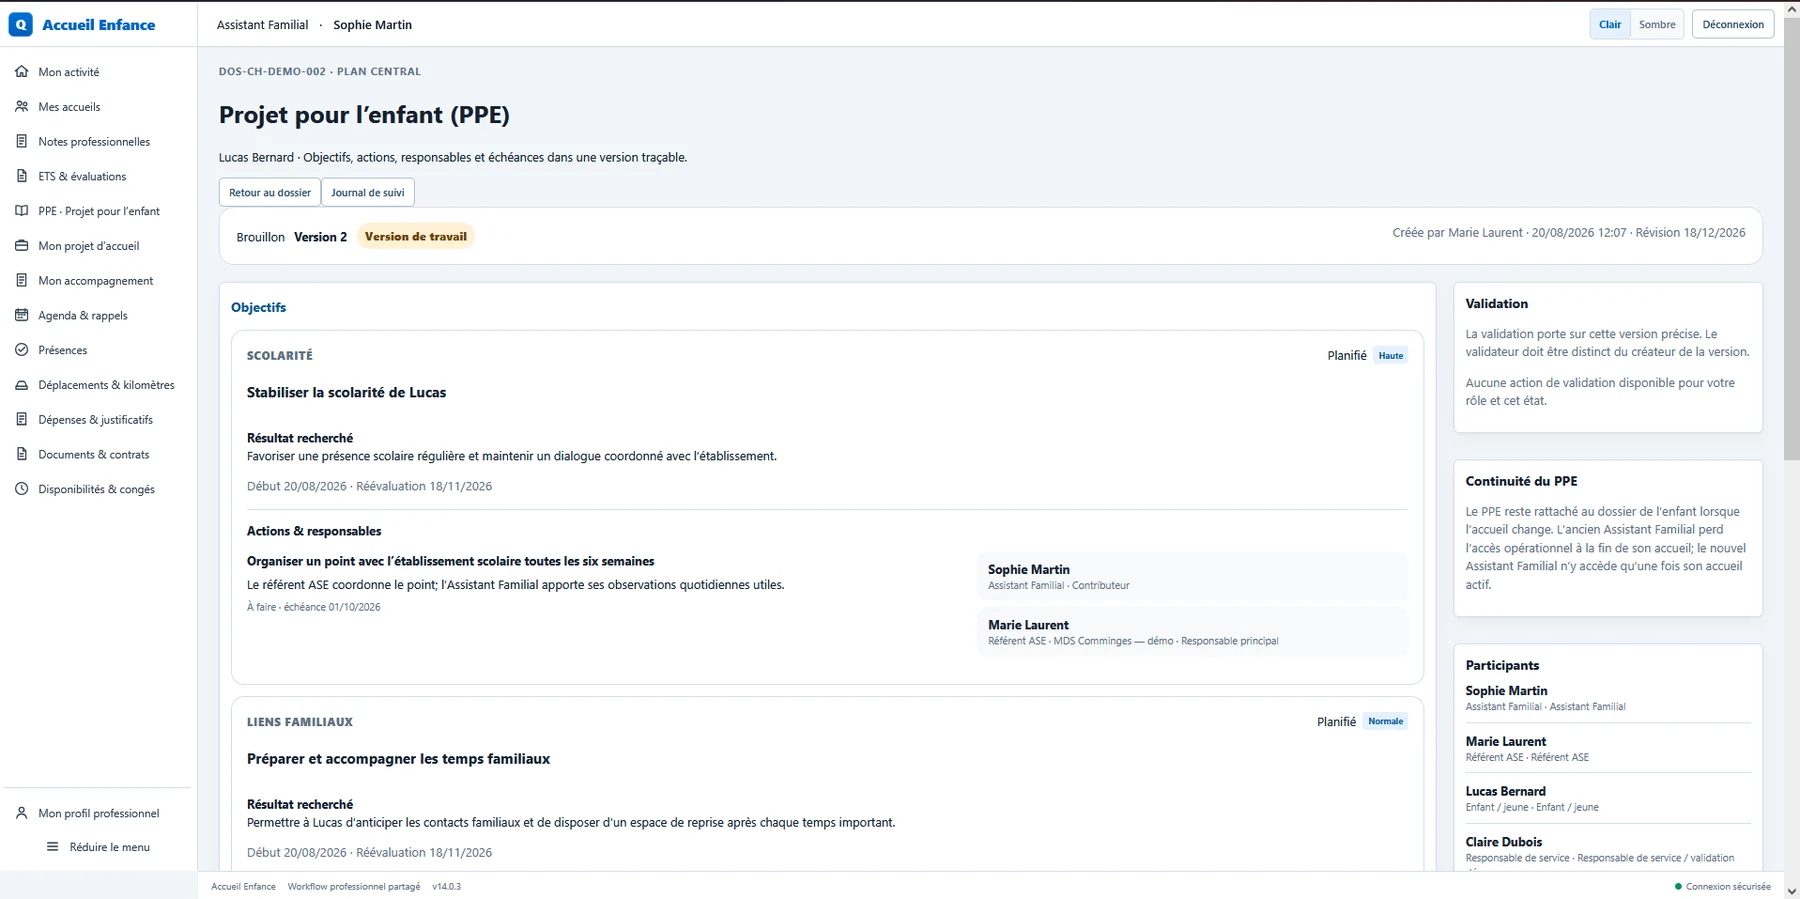Screen dimensions: 1800x899
Task: Open Notes professionnelles from the sidebar
Action: click(99, 142)
